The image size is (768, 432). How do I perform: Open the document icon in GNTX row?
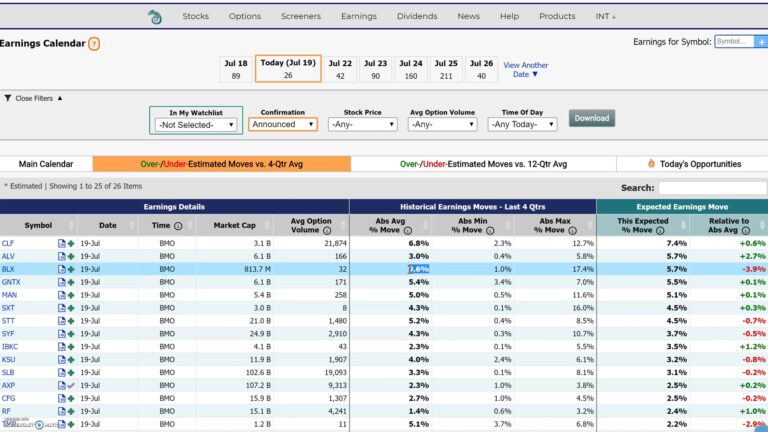click(61, 282)
